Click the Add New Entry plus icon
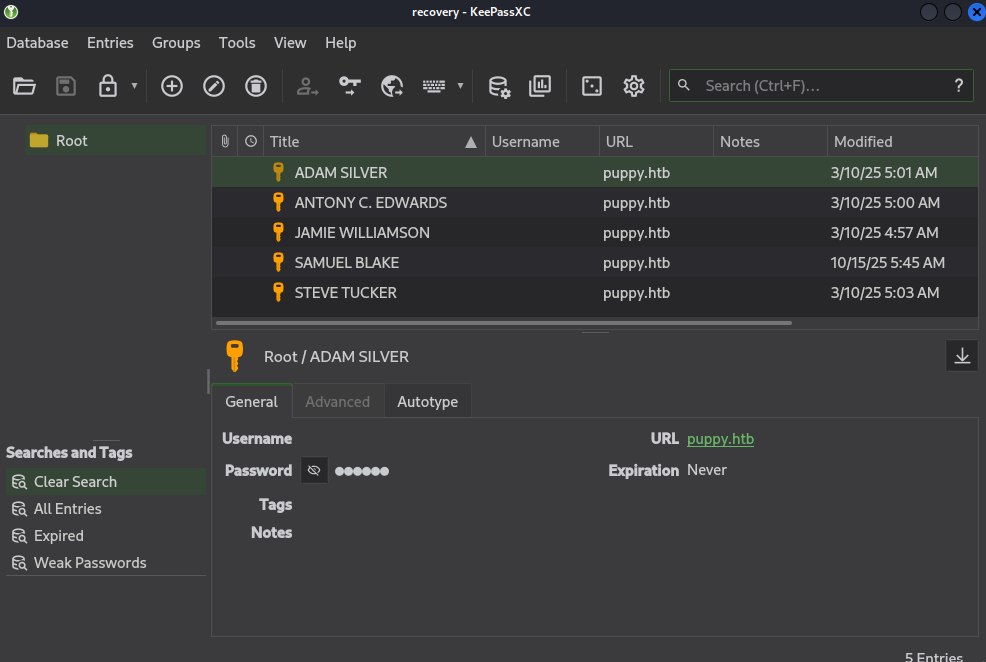986x662 pixels. (x=172, y=86)
